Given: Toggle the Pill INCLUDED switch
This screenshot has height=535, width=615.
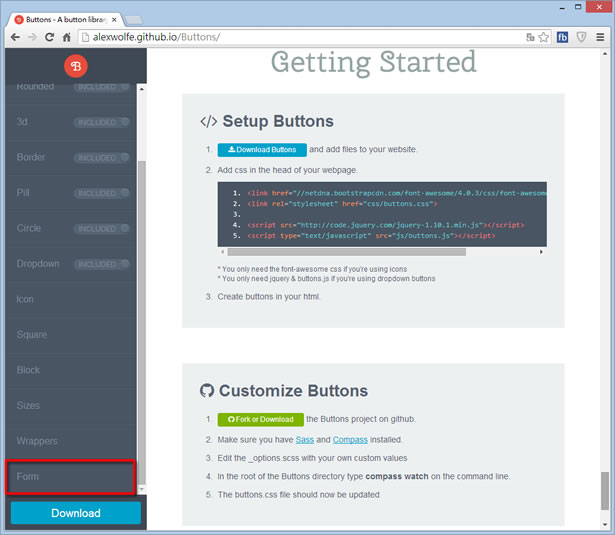Looking at the screenshot, I should pos(101,193).
